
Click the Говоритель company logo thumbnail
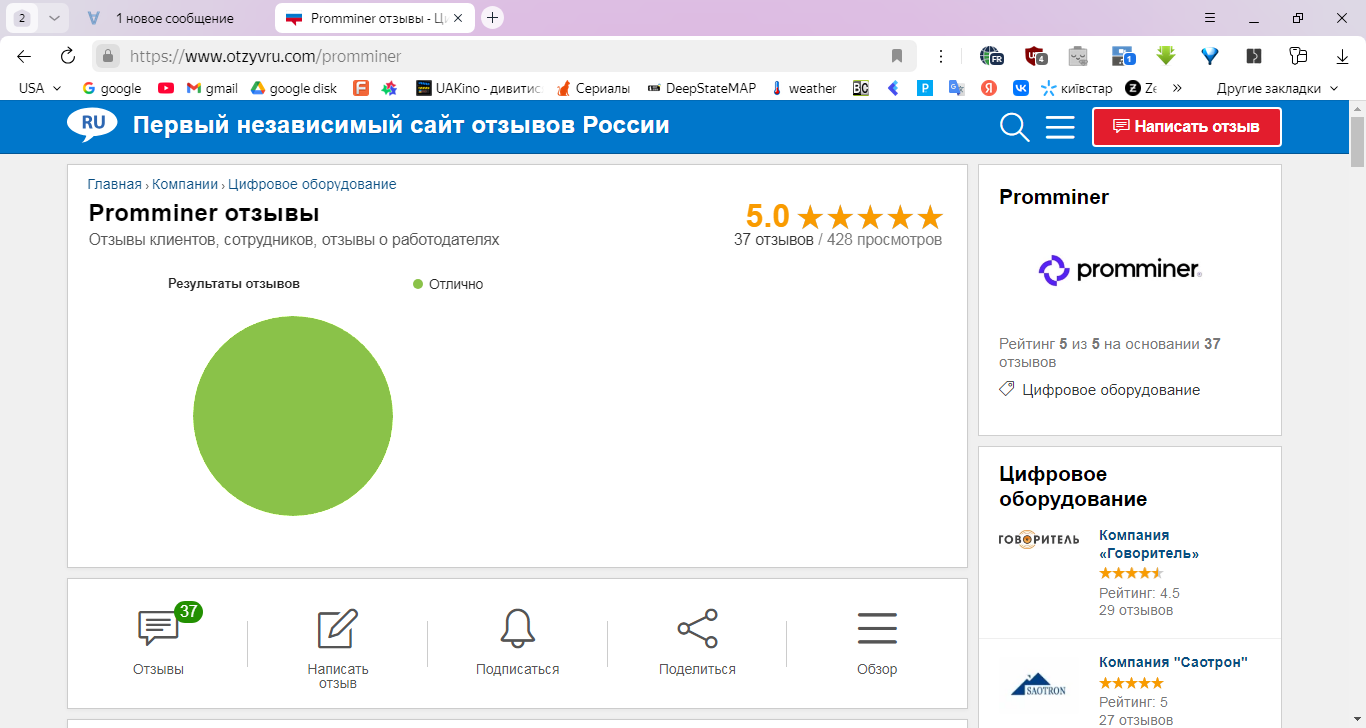pos(1039,540)
